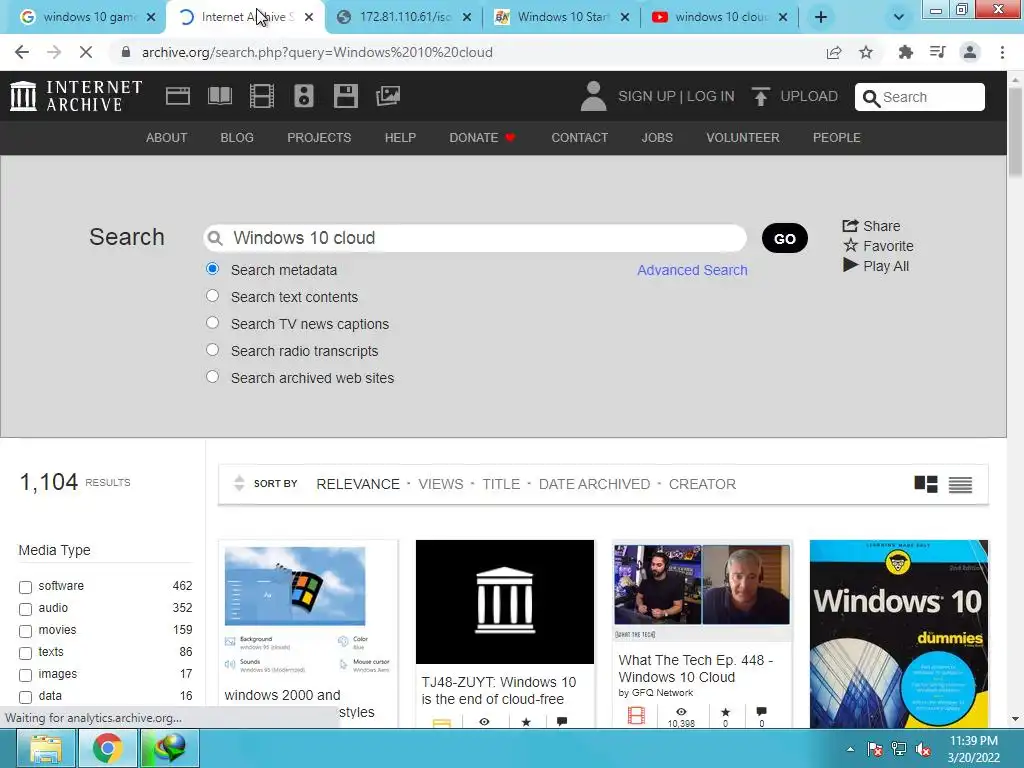The height and width of the screenshot is (768, 1024).
Task: Switch to the Windows 10 Start tab
Action: pos(562,17)
